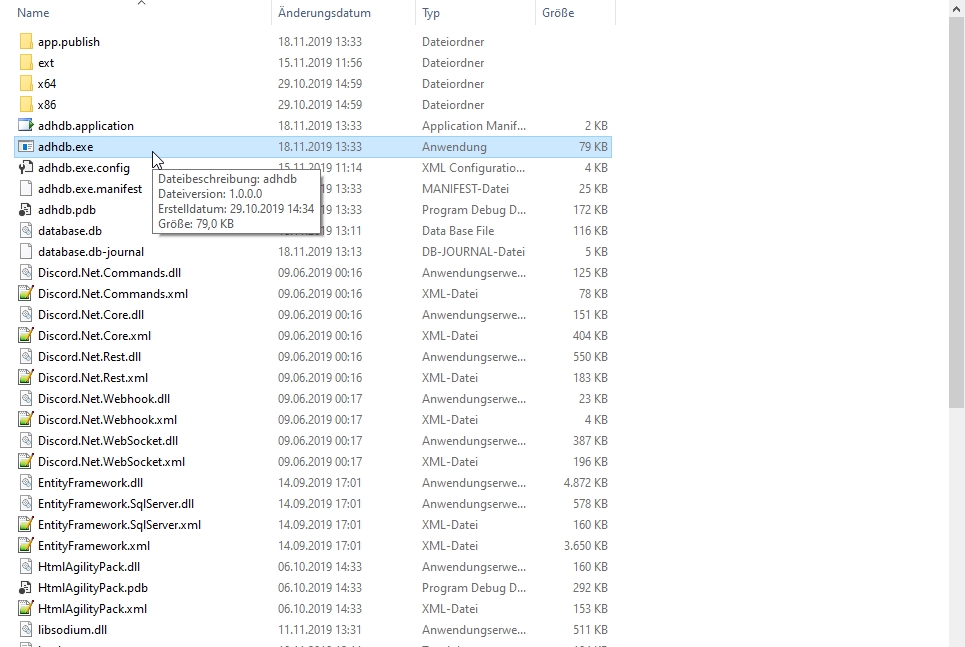Select file name EntityFramework.SqlServer.dll
Screen dimensions: 965x647
pos(116,504)
